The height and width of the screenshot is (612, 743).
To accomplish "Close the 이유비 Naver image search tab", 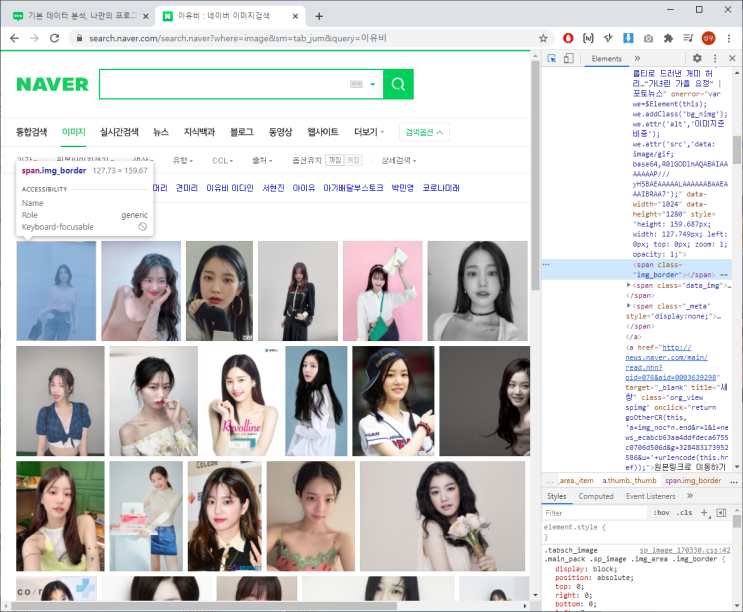I will 295,16.
